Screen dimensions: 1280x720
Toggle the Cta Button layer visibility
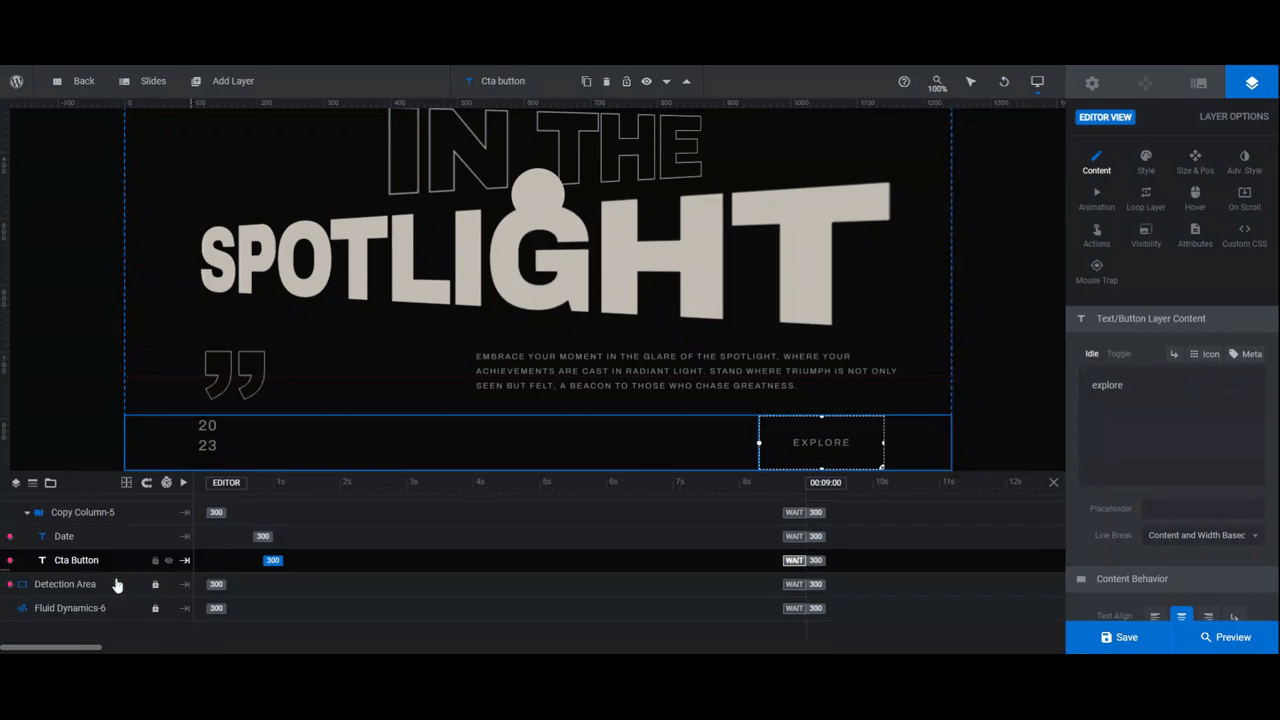(169, 561)
